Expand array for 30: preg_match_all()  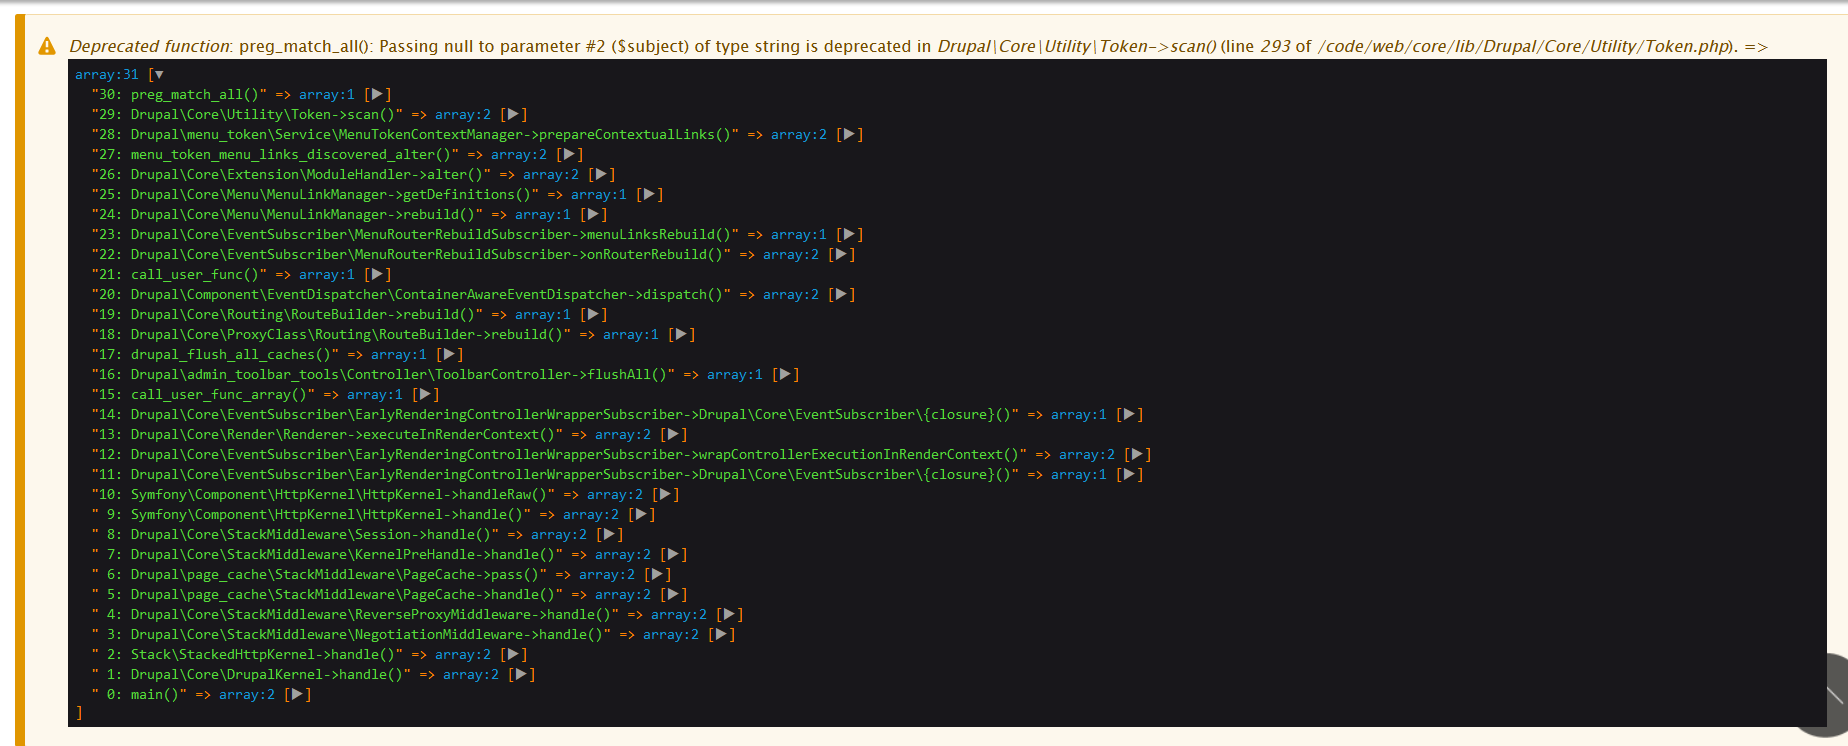(377, 95)
